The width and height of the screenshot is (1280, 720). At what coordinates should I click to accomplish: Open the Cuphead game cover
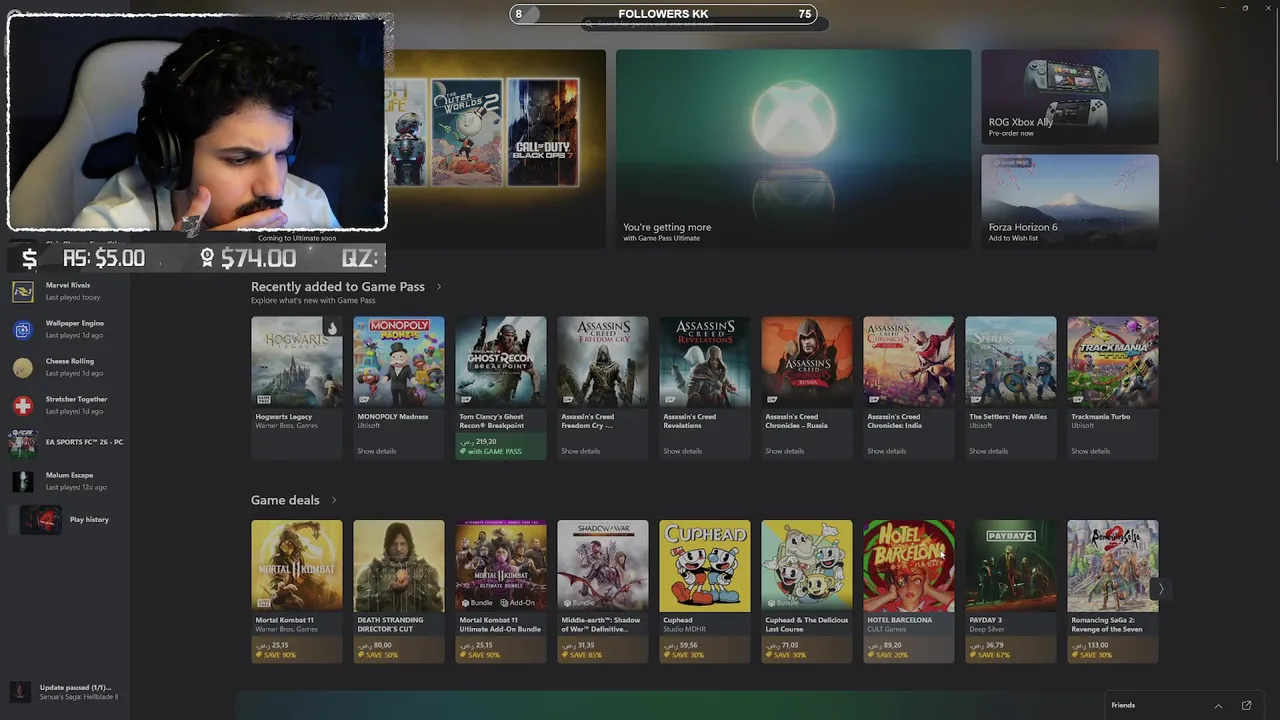click(x=705, y=565)
